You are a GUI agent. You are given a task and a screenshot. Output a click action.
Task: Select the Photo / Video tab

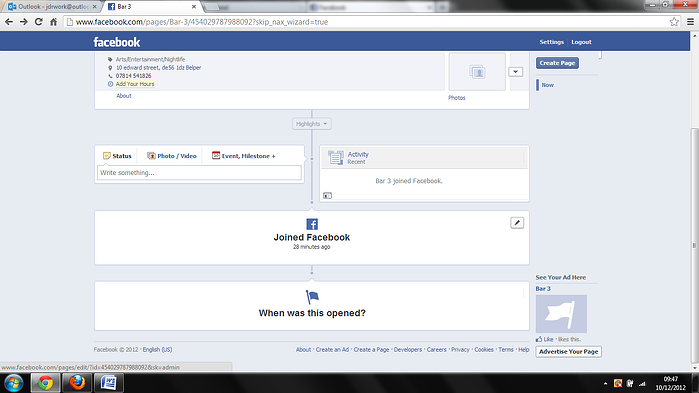click(172, 156)
